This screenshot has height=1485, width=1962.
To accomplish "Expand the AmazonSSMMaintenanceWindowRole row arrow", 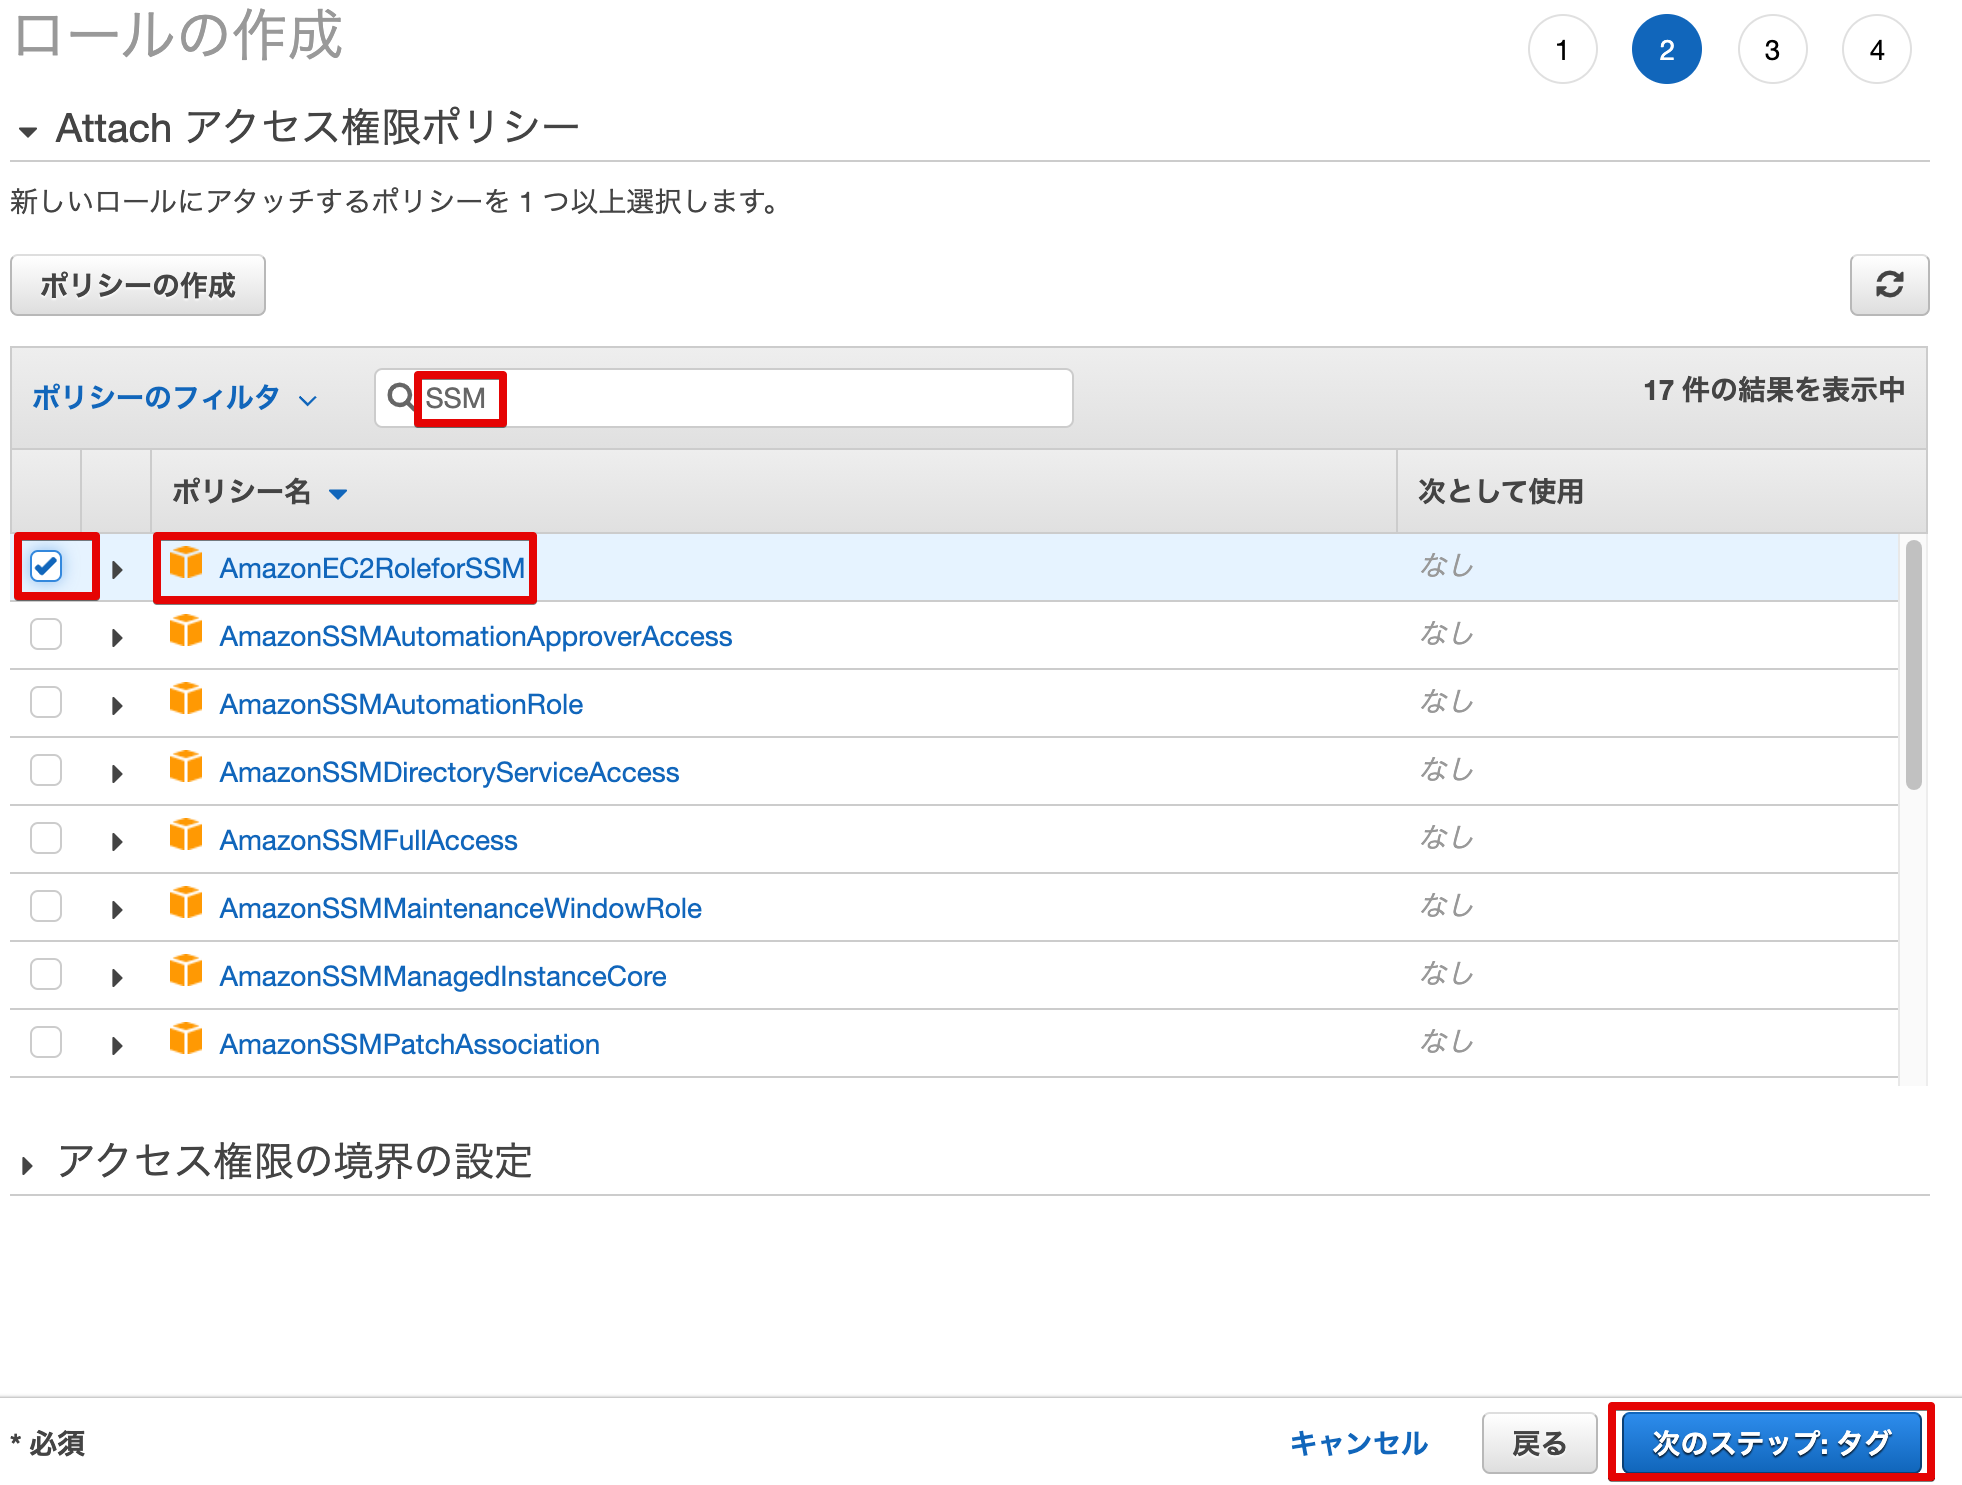I will click(x=117, y=910).
